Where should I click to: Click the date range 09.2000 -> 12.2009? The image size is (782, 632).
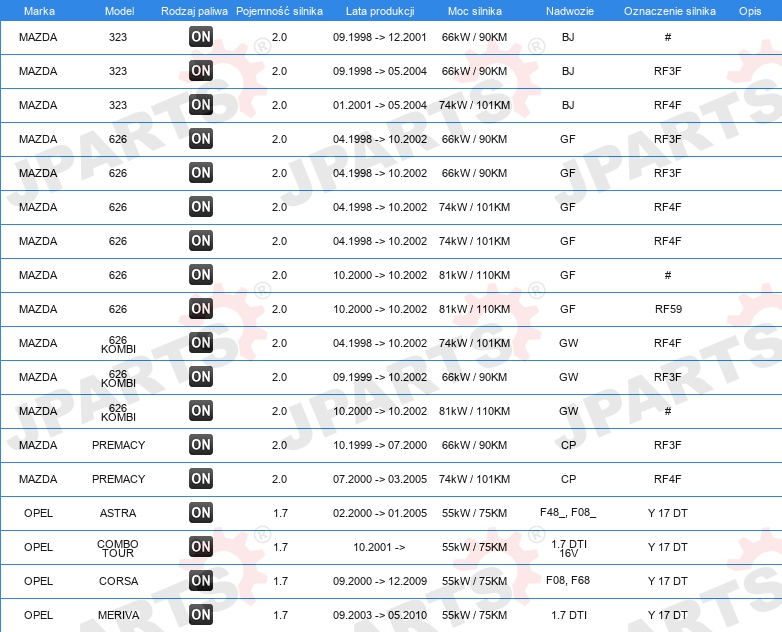380,581
